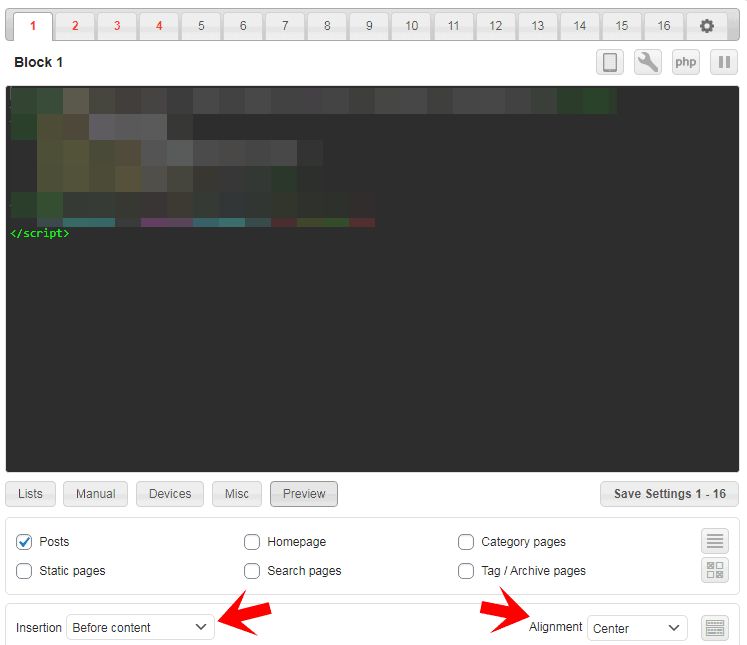Toggle the php processing button

685,62
